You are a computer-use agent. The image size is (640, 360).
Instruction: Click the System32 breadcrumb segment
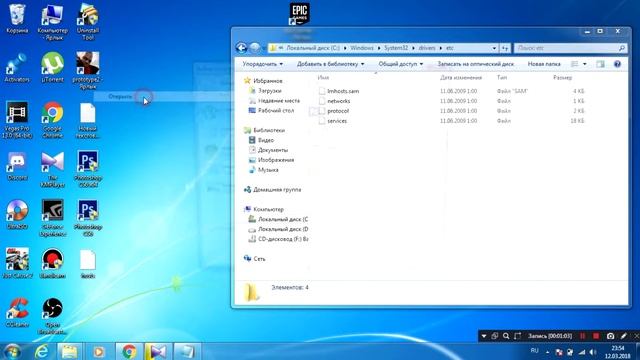pyautogui.click(x=396, y=48)
